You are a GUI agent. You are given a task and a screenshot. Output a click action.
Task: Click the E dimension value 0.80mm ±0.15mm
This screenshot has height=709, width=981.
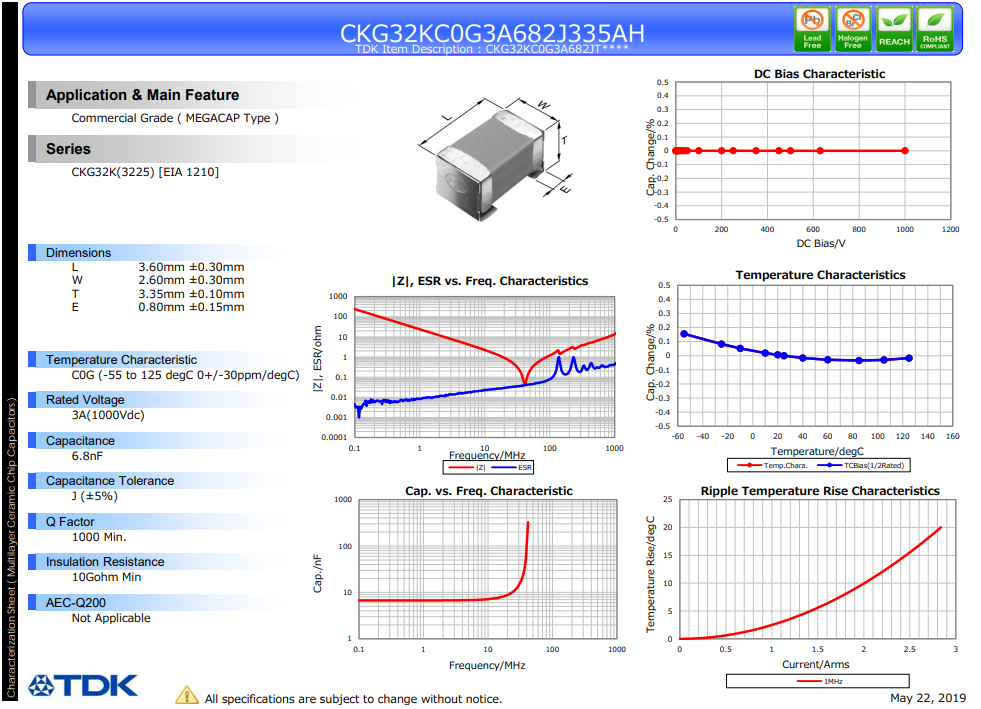click(x=191, y=307)
